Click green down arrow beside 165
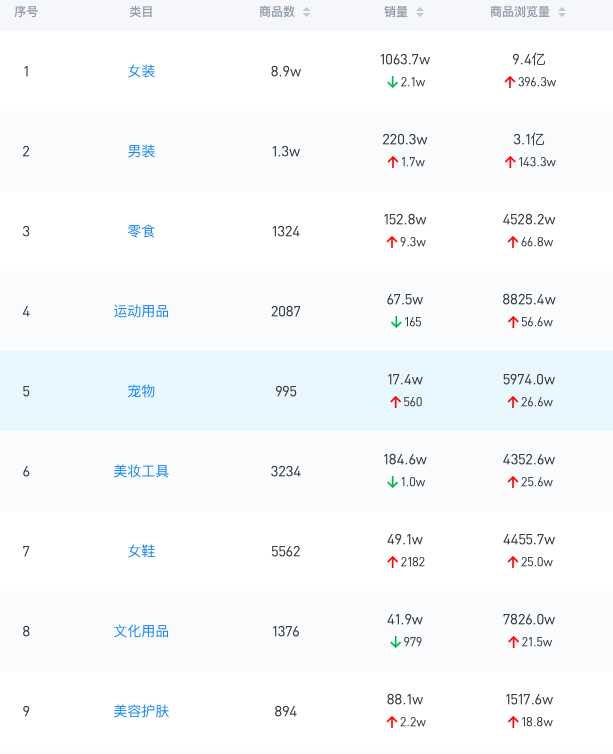 (x=396, y=322)
